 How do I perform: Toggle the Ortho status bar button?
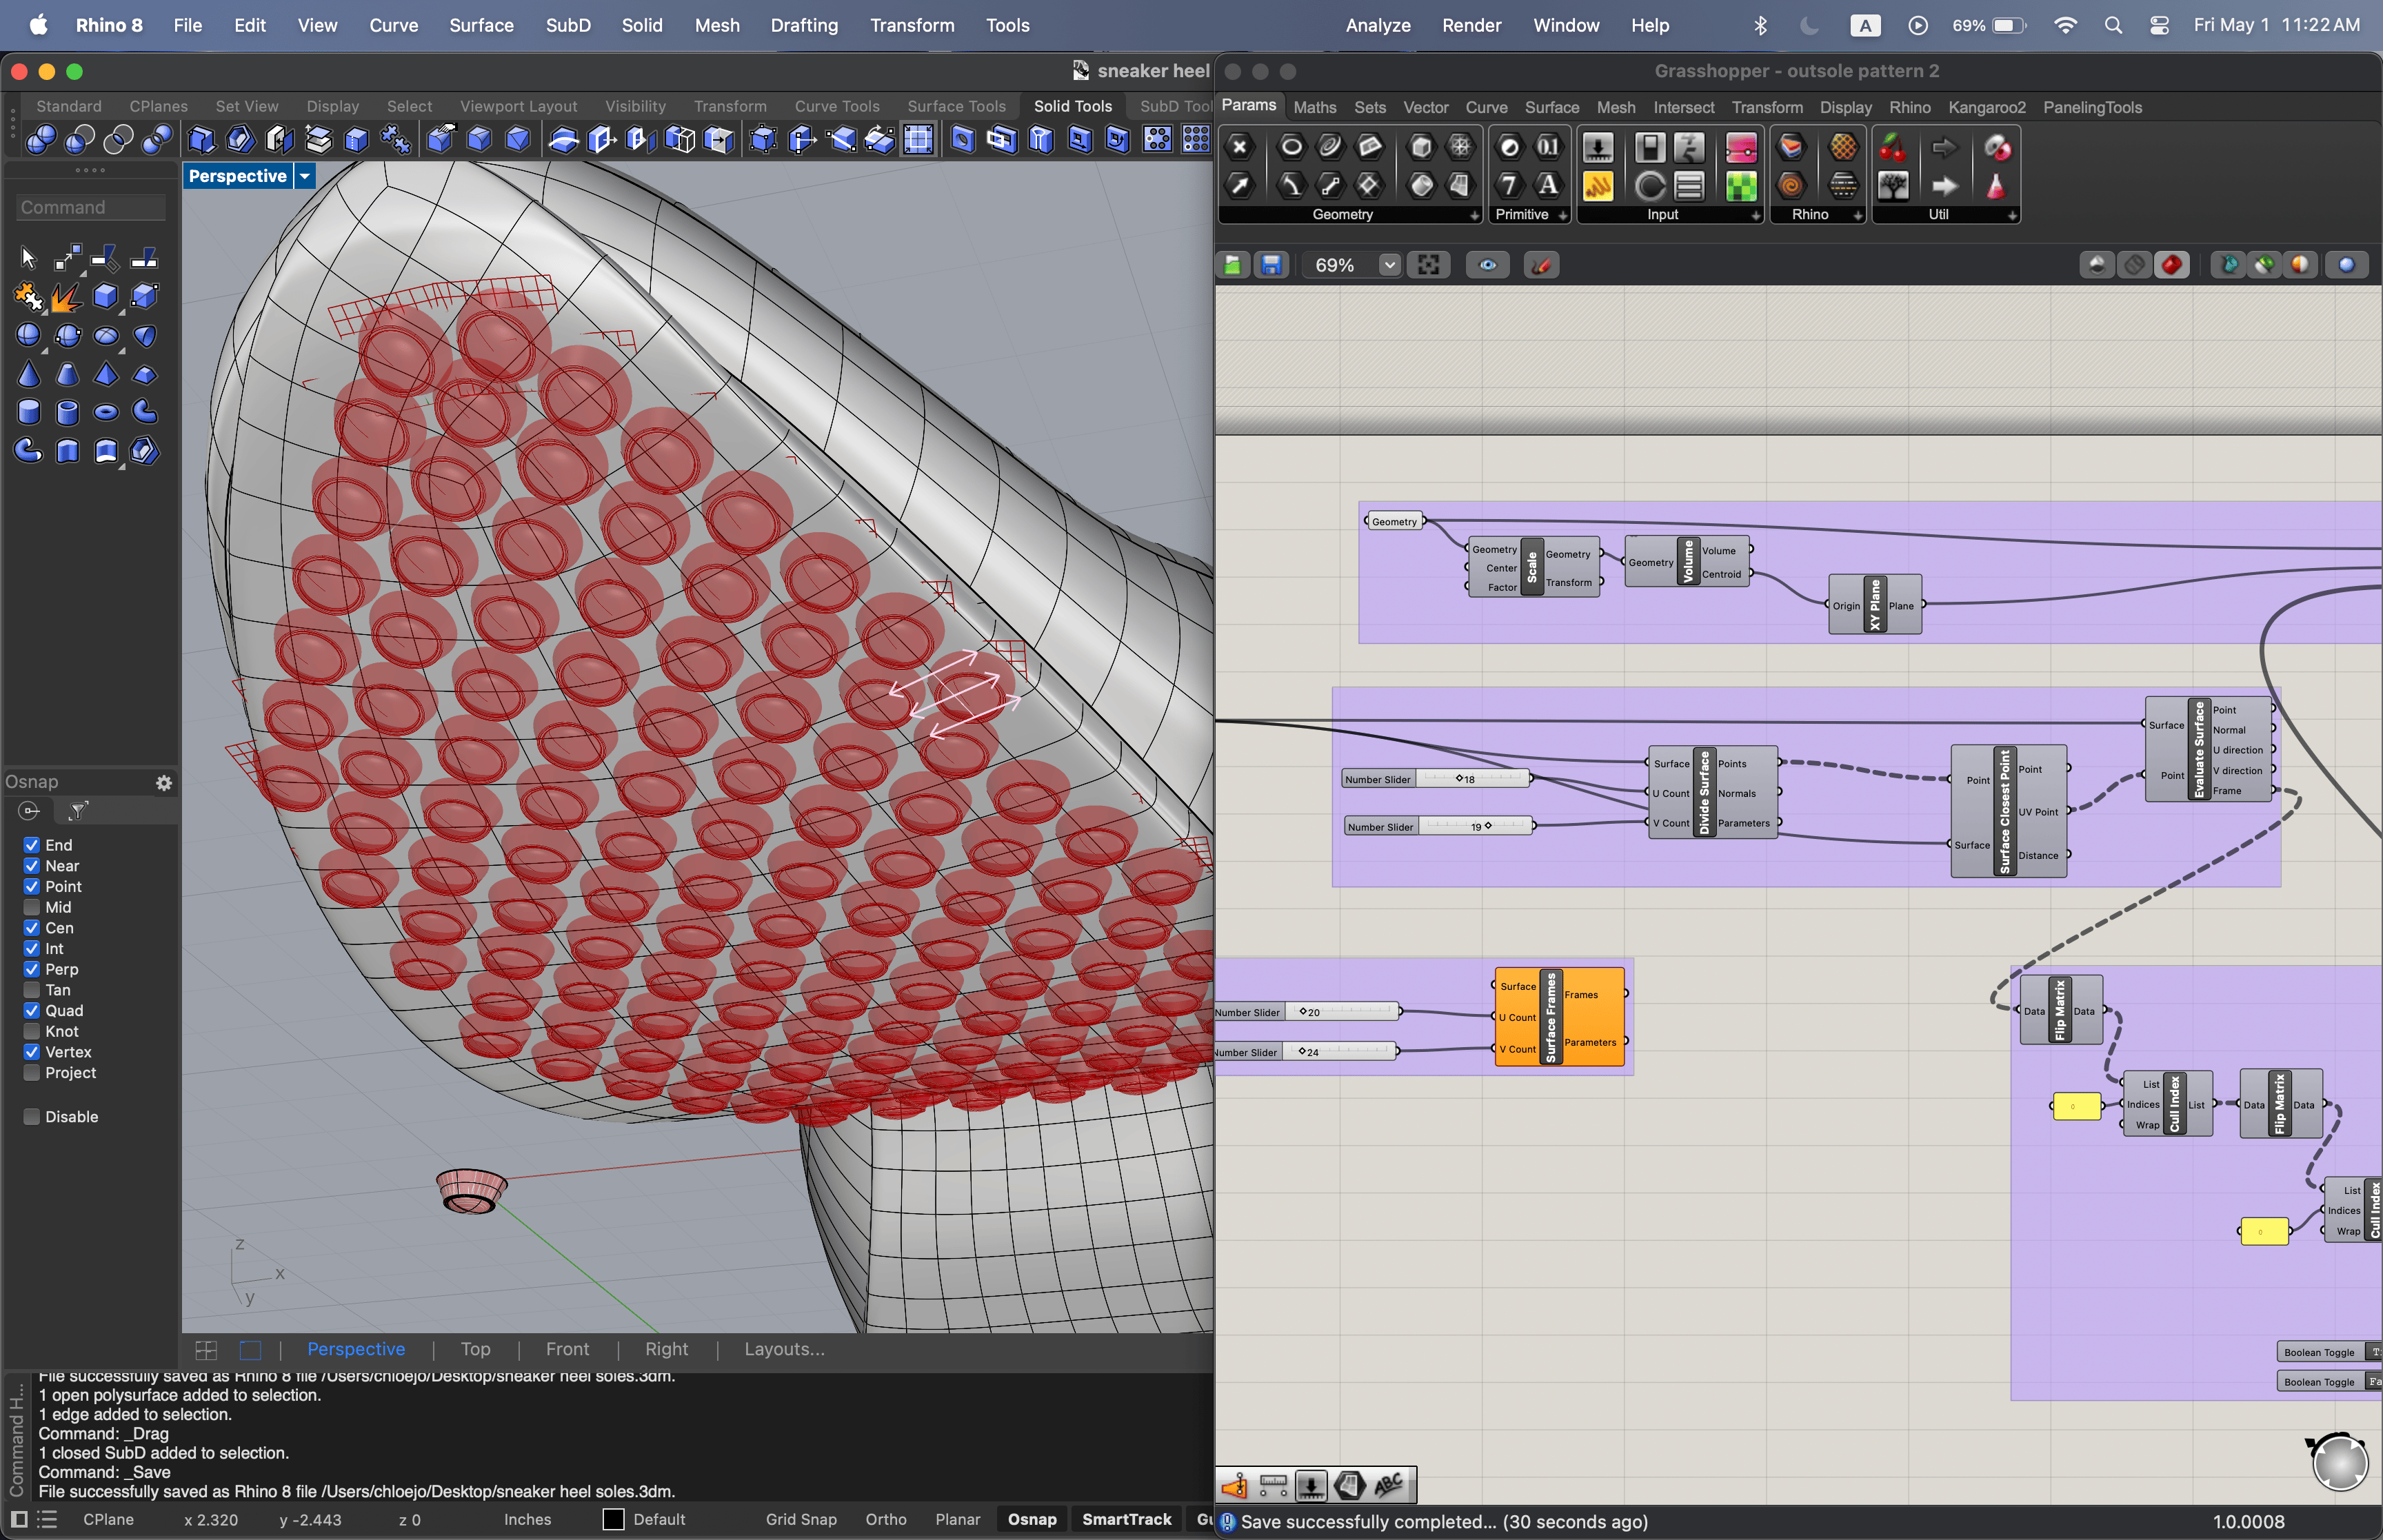(x=886, y=1519)
